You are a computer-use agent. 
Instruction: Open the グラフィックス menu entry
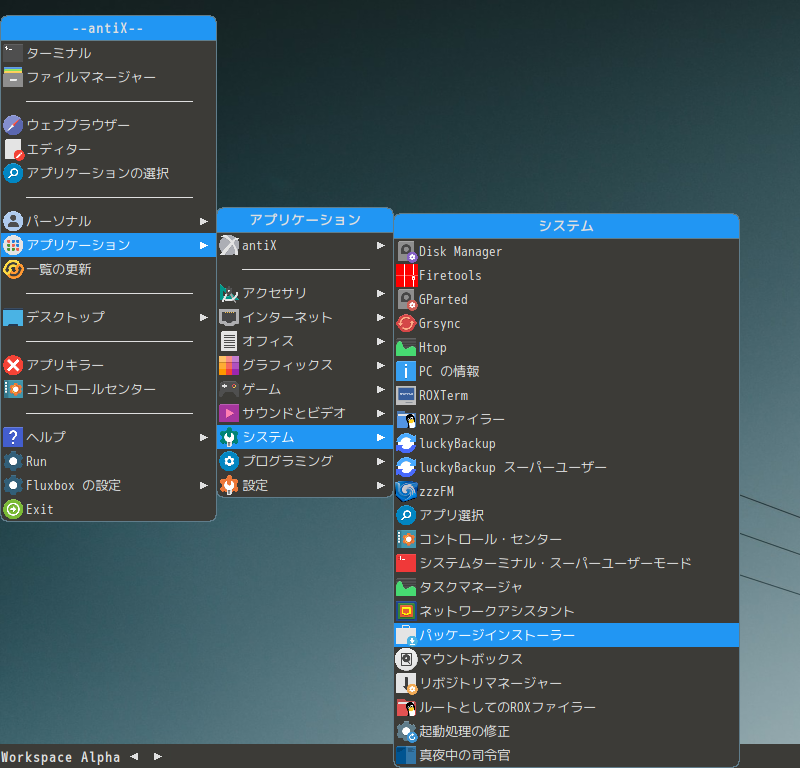tap(305, 365)
